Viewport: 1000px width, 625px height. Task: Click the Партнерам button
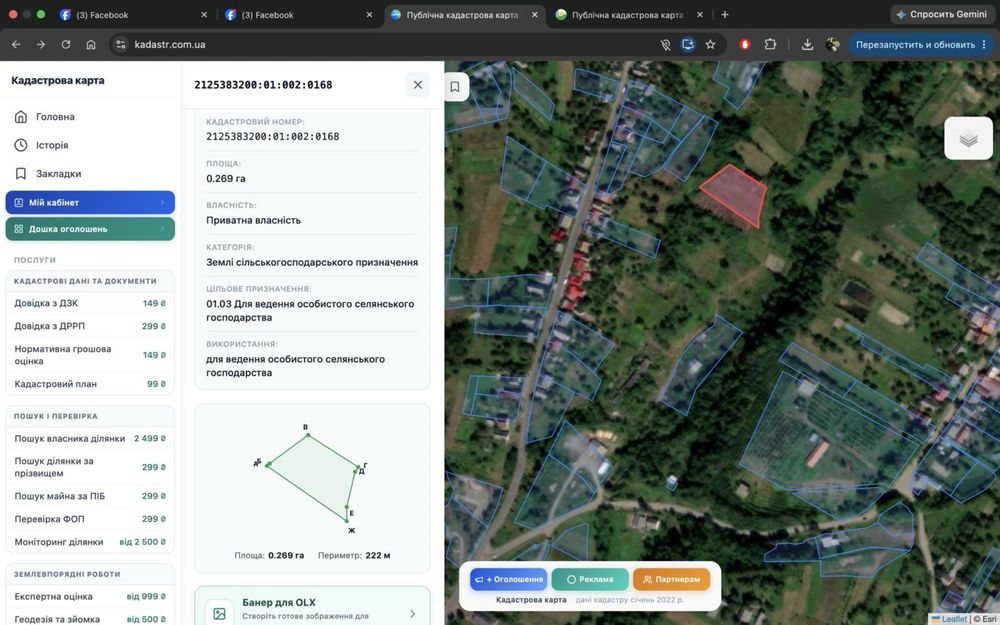click(672, 579)
